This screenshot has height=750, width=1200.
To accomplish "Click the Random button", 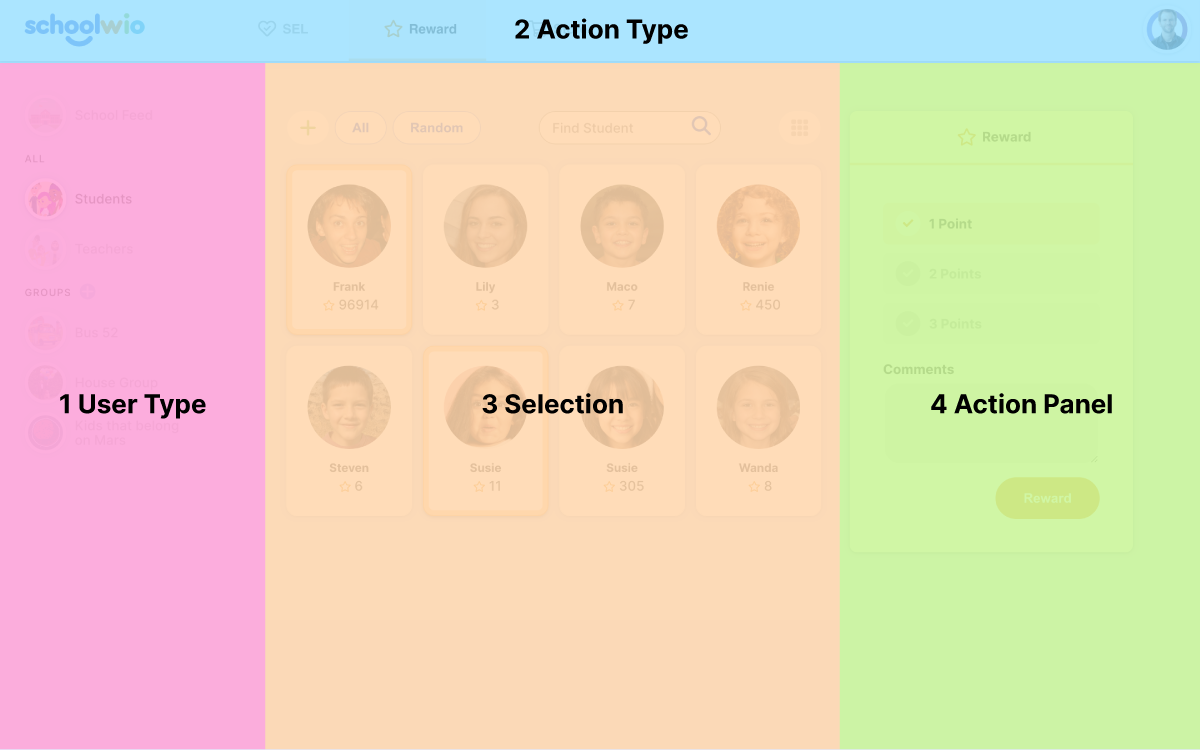I will pyautogui.click(x=436, y=128).
